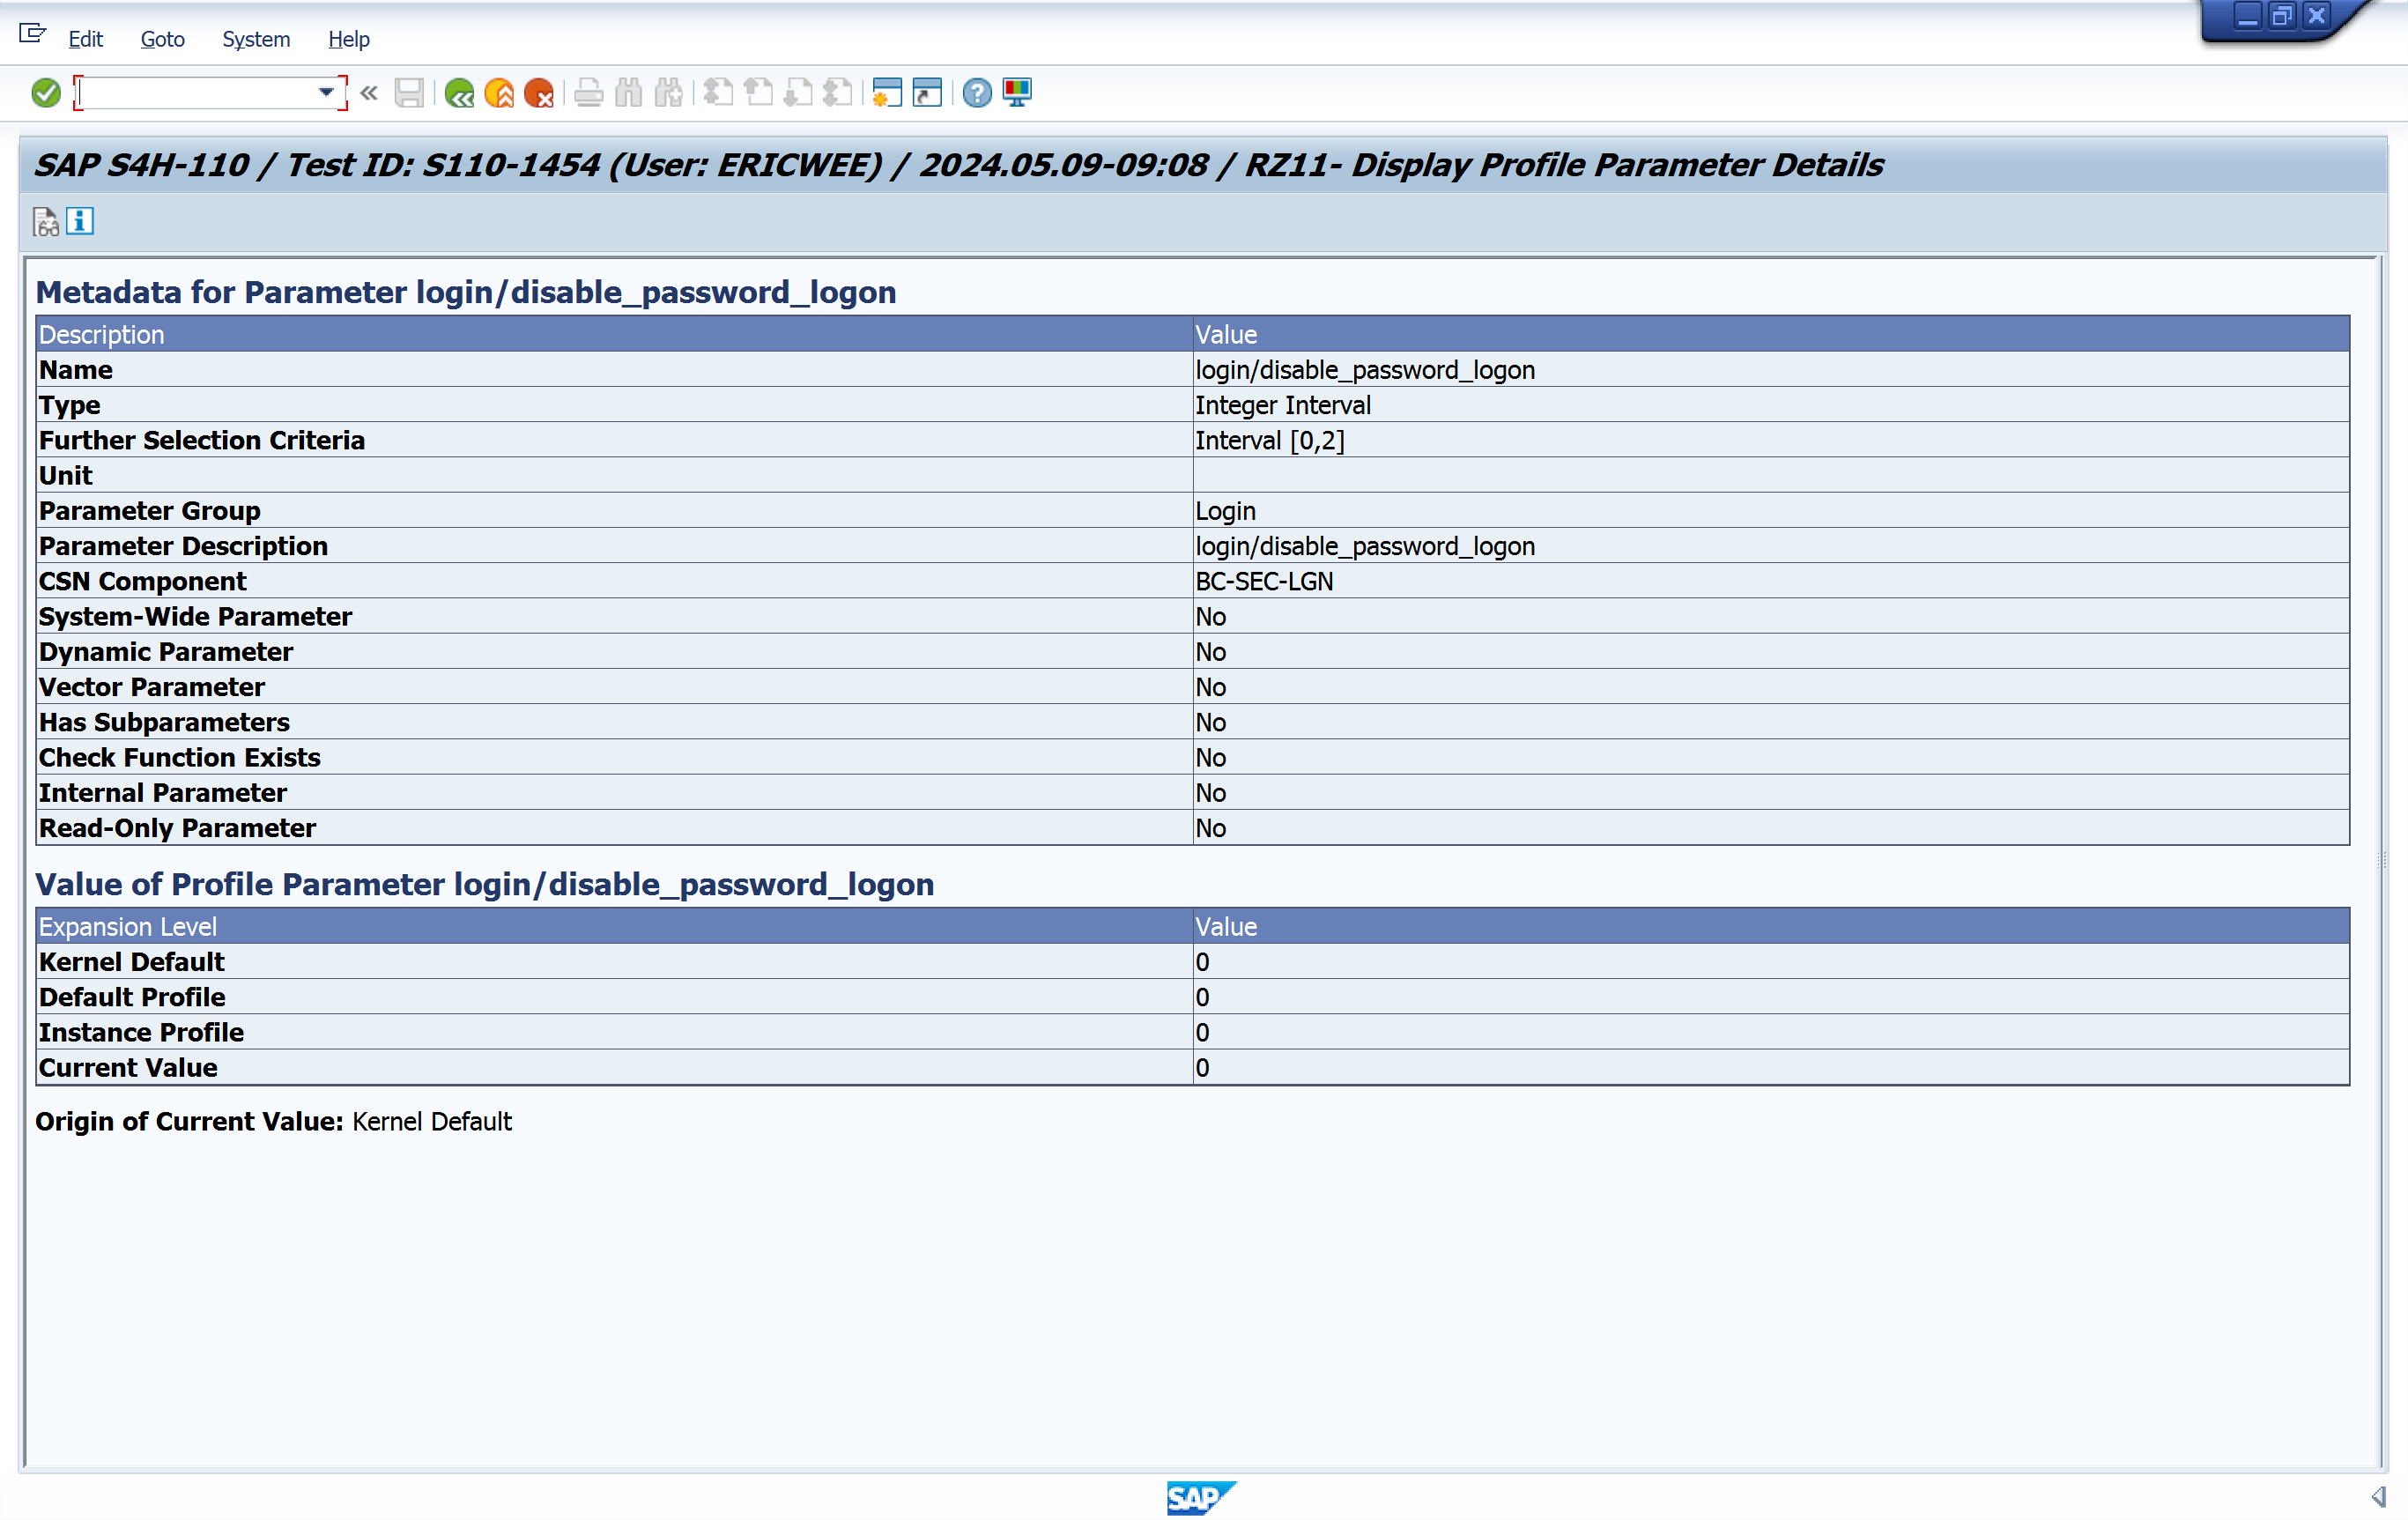Expand the command field dropdown arrow
This screenshot has height=1520, width=2408.
326,93
